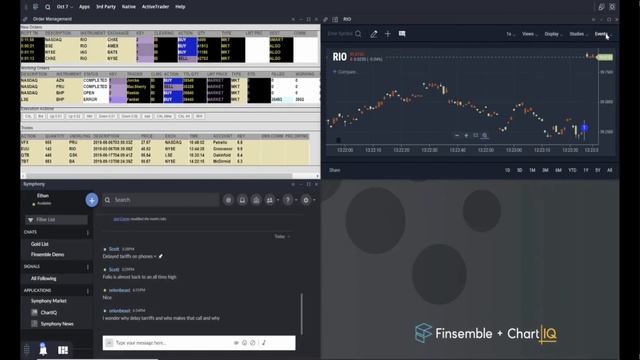Open the Apps menu

[84, 7]
